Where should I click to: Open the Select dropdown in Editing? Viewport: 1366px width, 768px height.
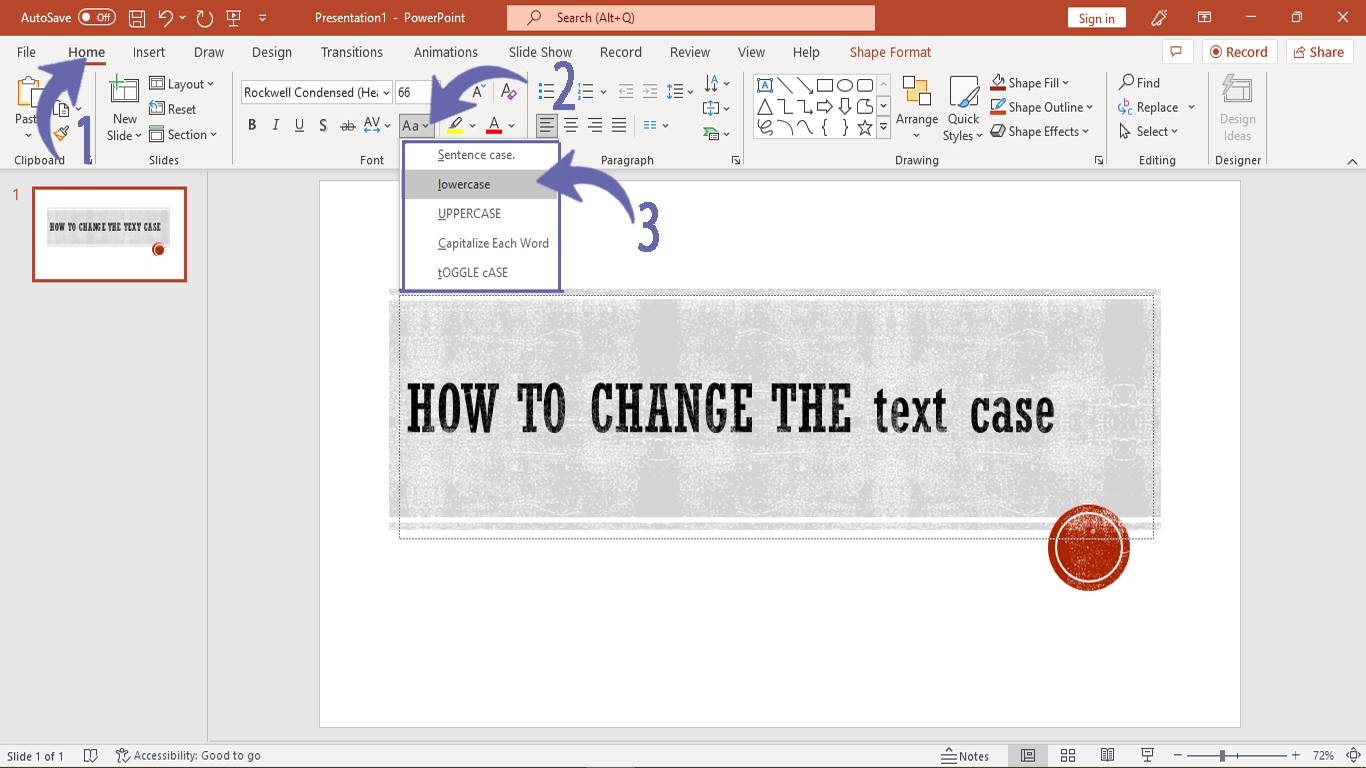(1149, 131)
